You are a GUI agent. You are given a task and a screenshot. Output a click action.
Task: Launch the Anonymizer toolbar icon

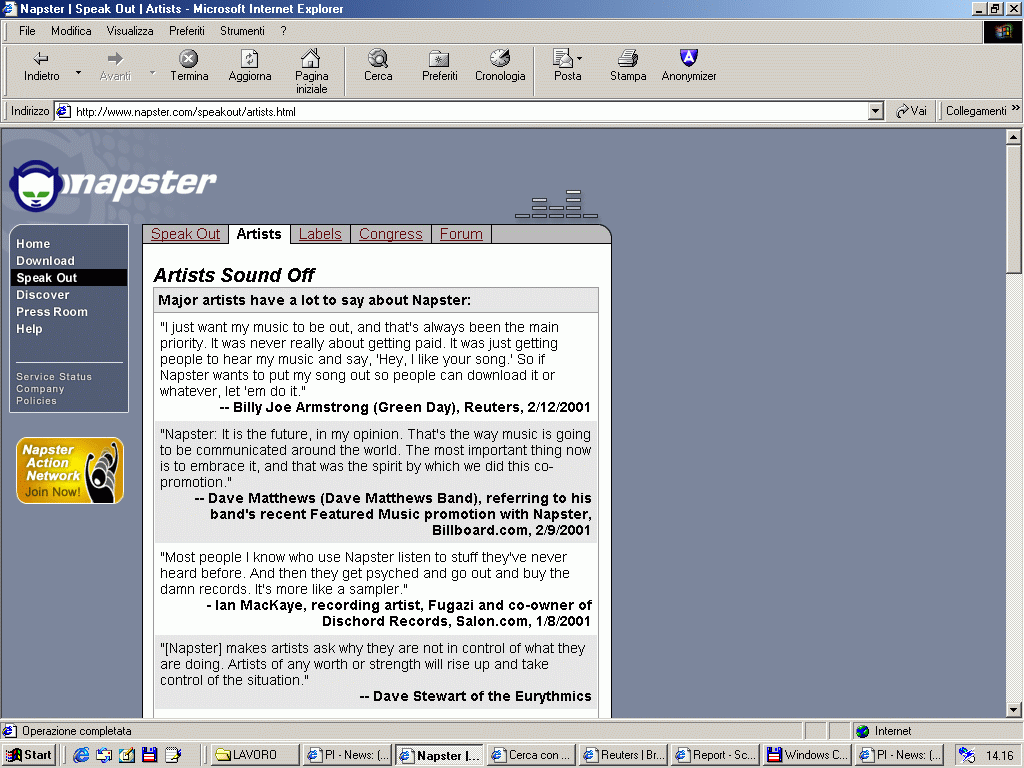coord(688,60)
